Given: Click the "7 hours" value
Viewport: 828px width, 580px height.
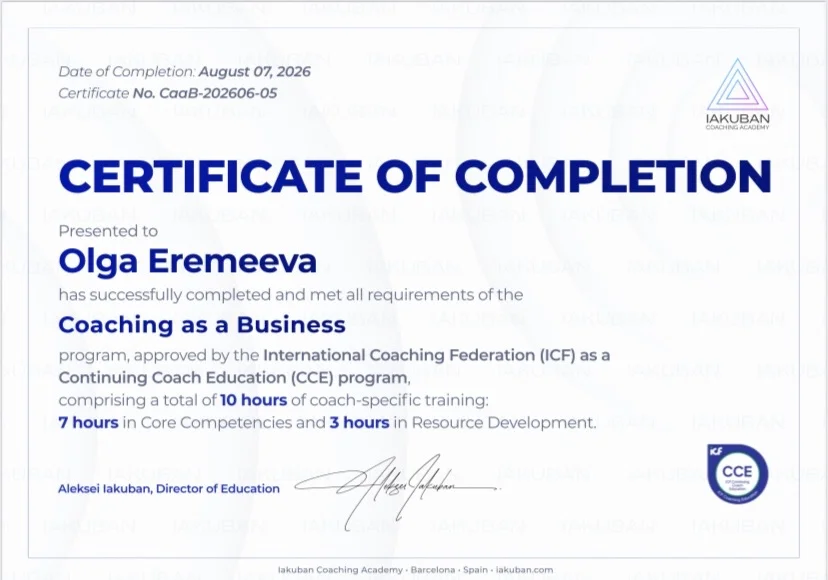Looking at the screenshot, I should [89, 423].
